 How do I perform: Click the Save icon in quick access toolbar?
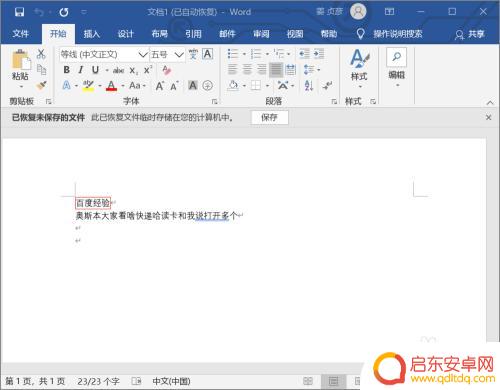point(19,12)
